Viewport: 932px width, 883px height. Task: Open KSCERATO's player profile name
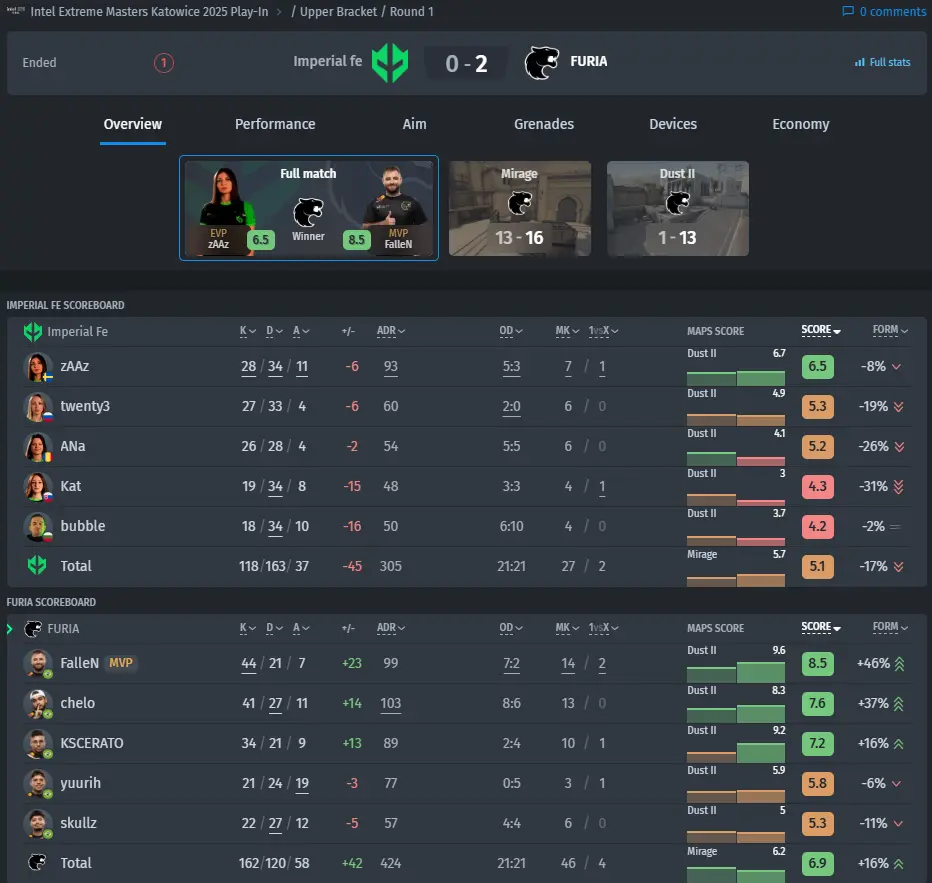point(92,743)
